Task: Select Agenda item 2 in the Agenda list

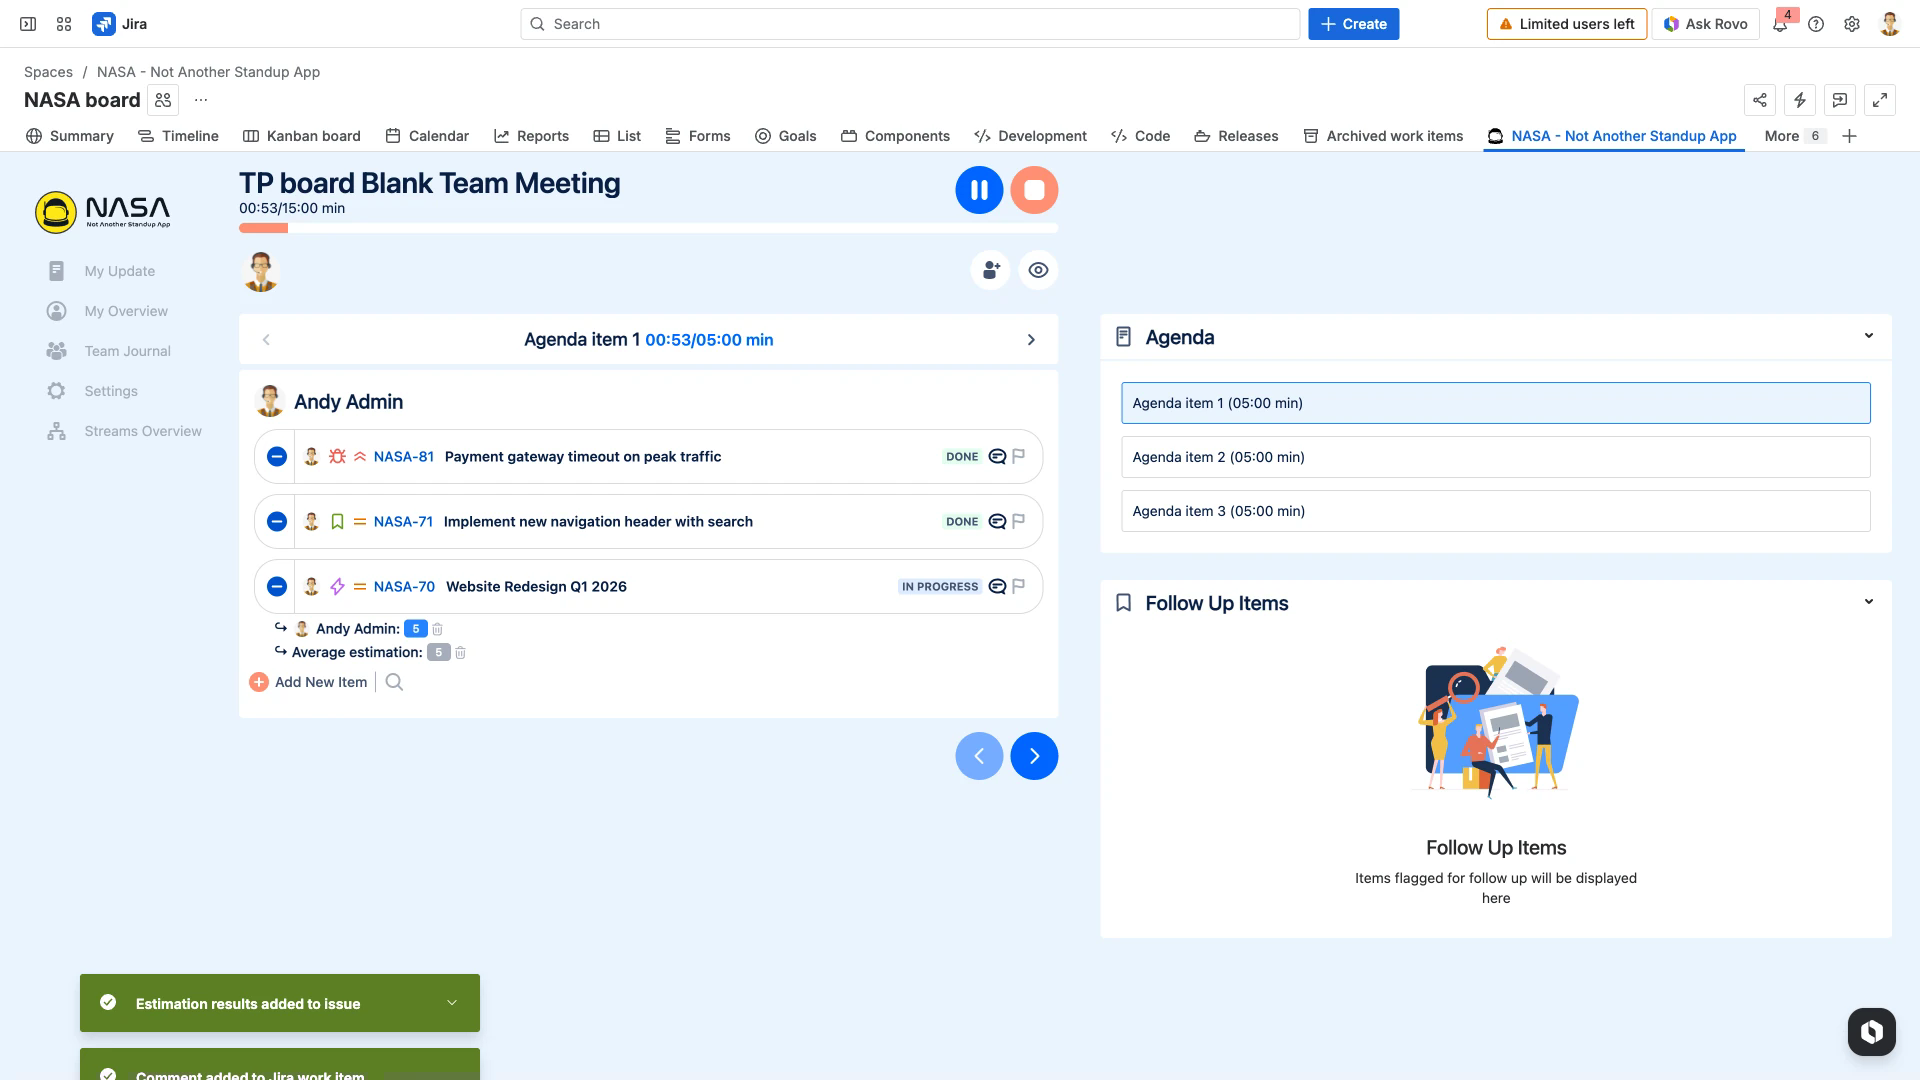Action: 1494,457
